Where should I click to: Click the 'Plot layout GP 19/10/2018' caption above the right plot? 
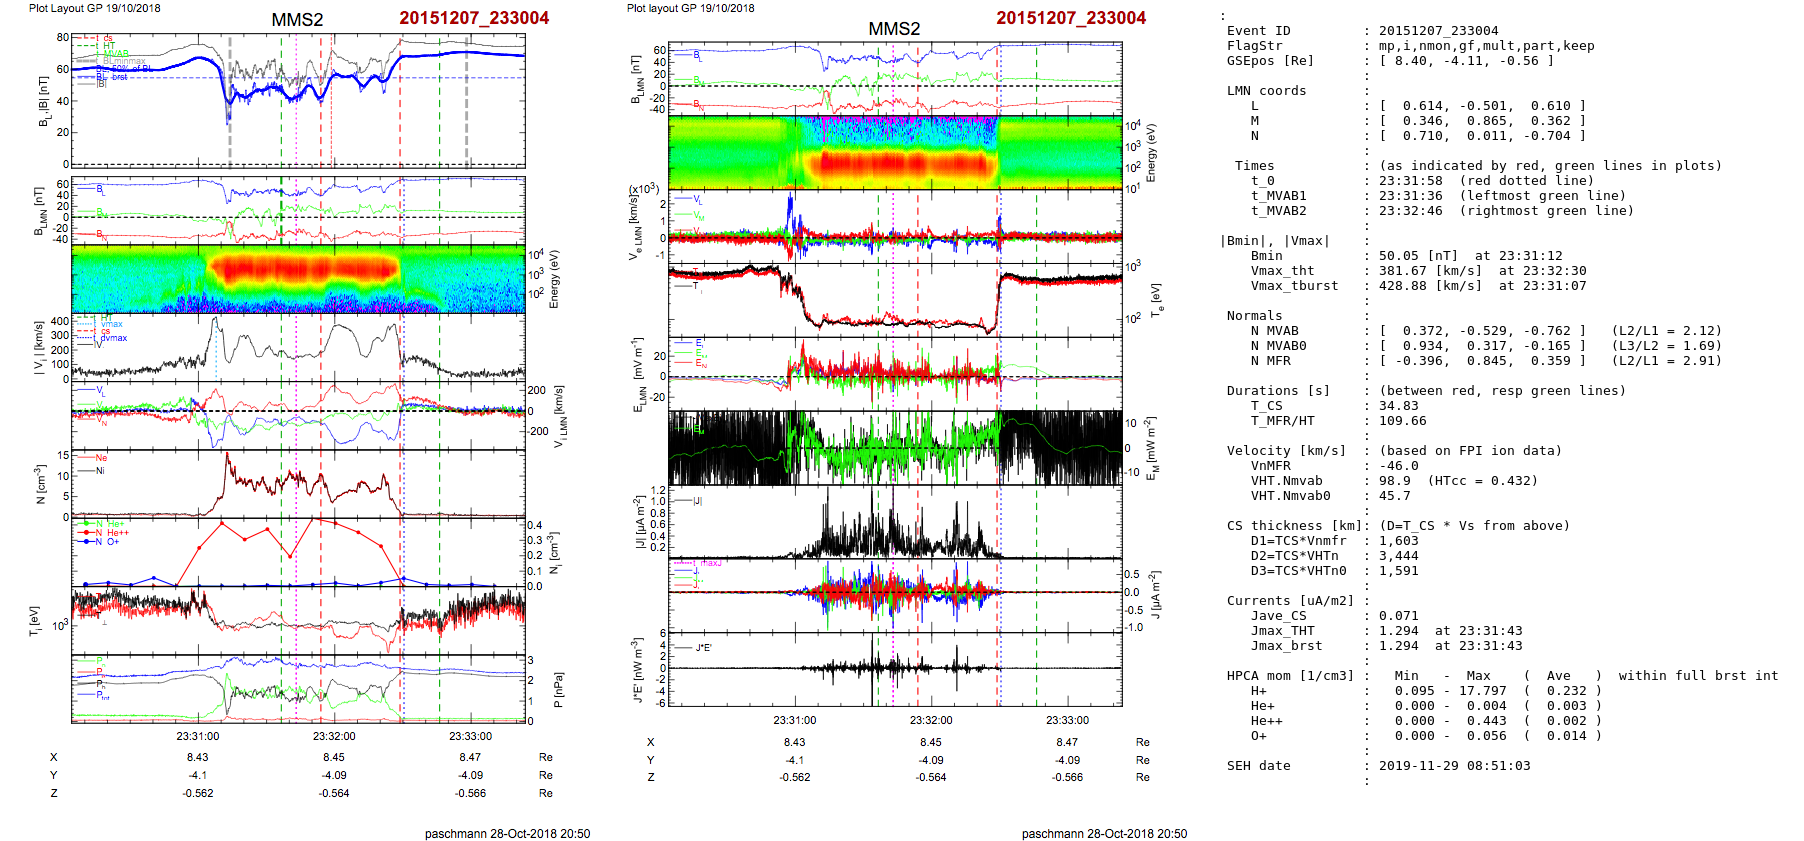click(x=690, y=8)
